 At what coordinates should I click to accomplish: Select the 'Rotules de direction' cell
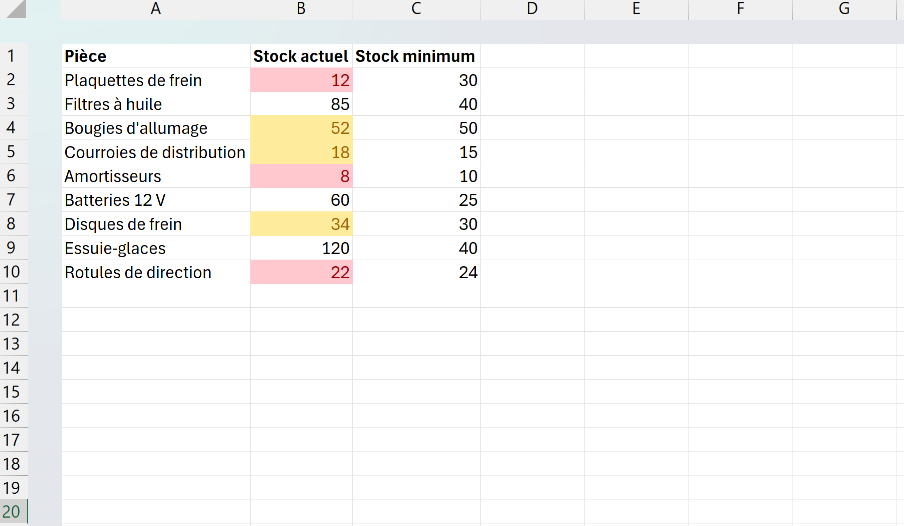tap(156, 272)
